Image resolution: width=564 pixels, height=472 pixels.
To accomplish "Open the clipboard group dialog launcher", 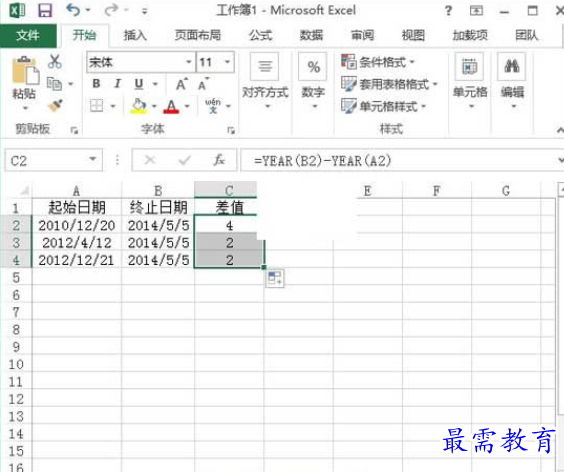I will (74, 130).
